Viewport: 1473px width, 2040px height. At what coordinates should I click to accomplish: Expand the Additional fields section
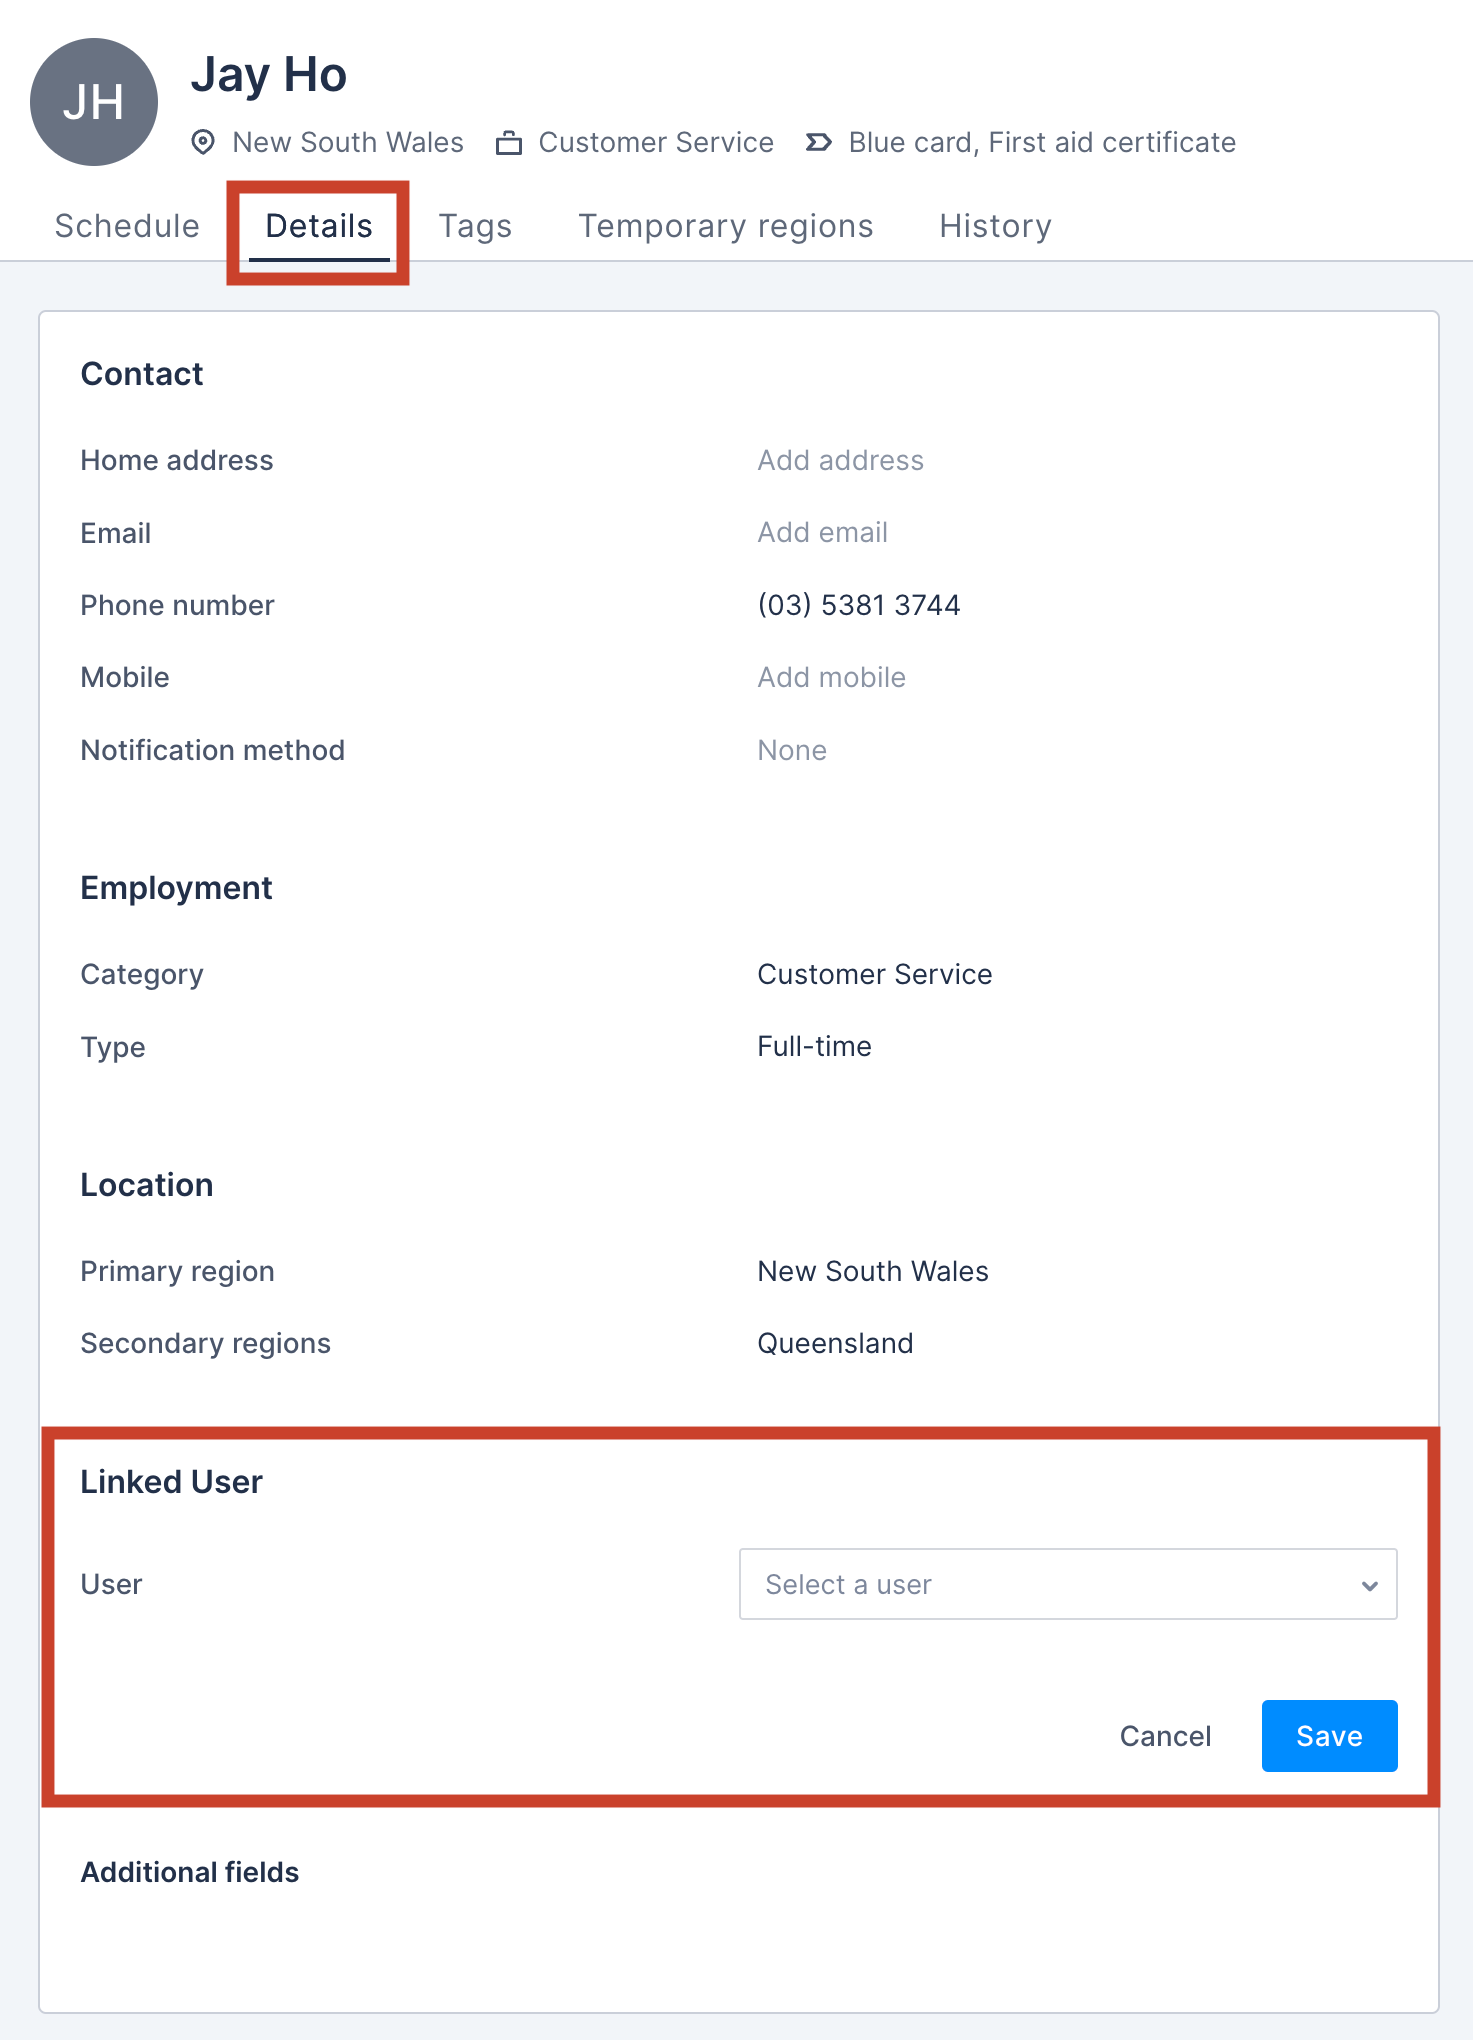click(x=189, y=1871)
